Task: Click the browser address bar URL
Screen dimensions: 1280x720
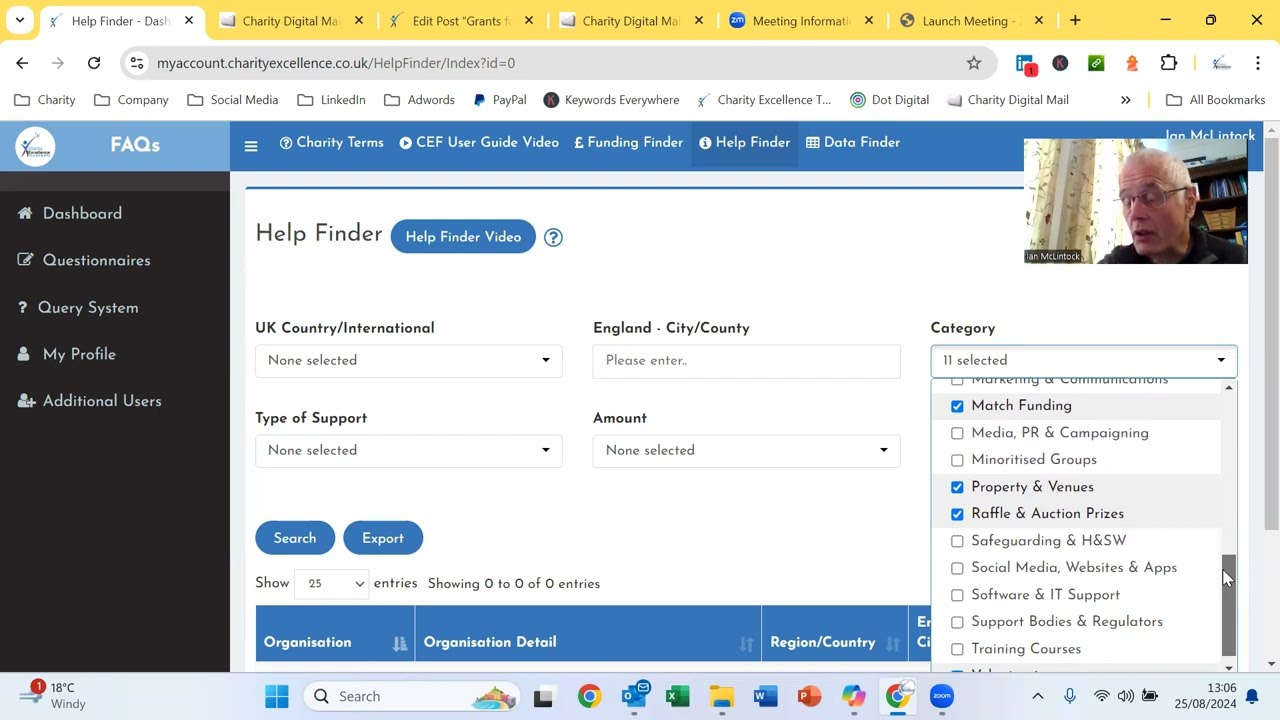Action: click(336, 63)
